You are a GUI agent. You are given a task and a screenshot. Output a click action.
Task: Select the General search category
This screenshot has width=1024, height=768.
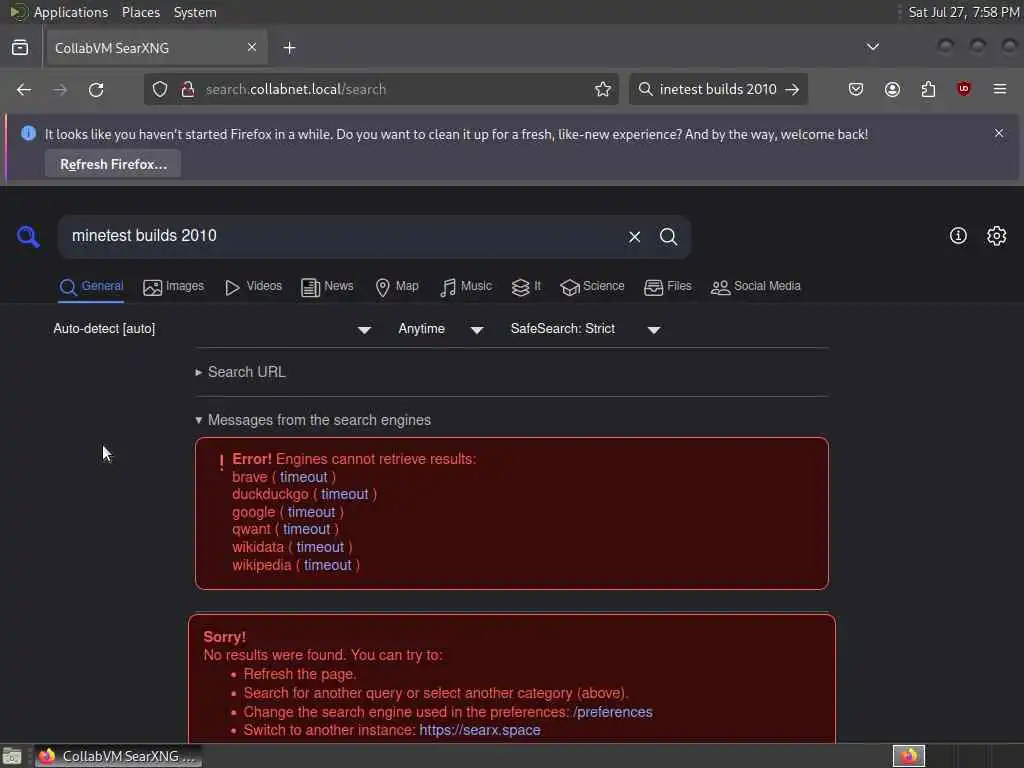click(x=91, y=287)
